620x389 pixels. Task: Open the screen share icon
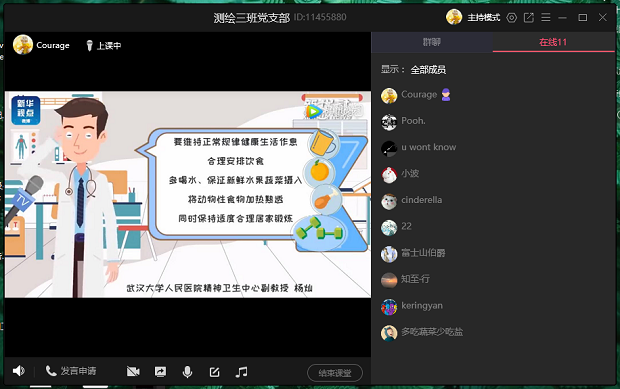pos(160,372)
